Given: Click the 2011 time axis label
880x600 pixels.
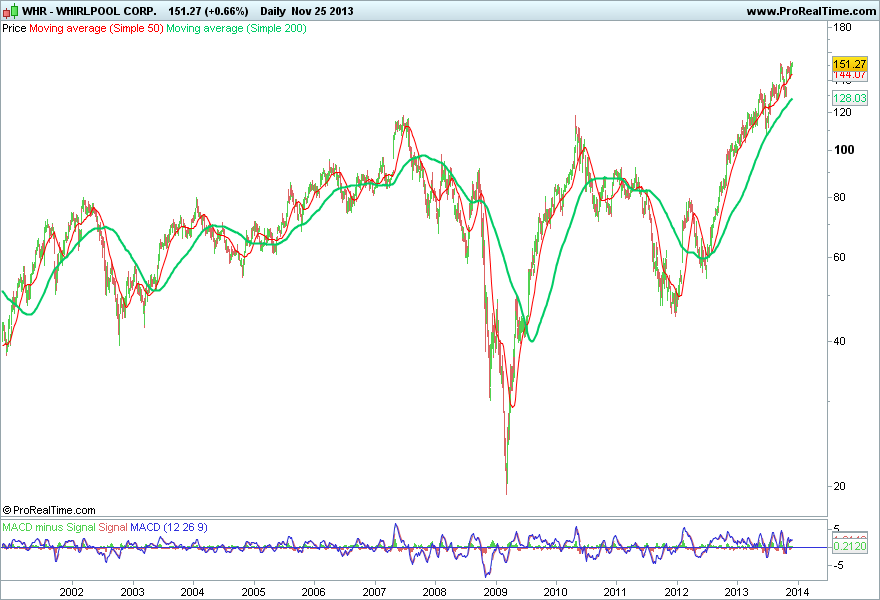Looking at the screenshot, I should point(615,592).
